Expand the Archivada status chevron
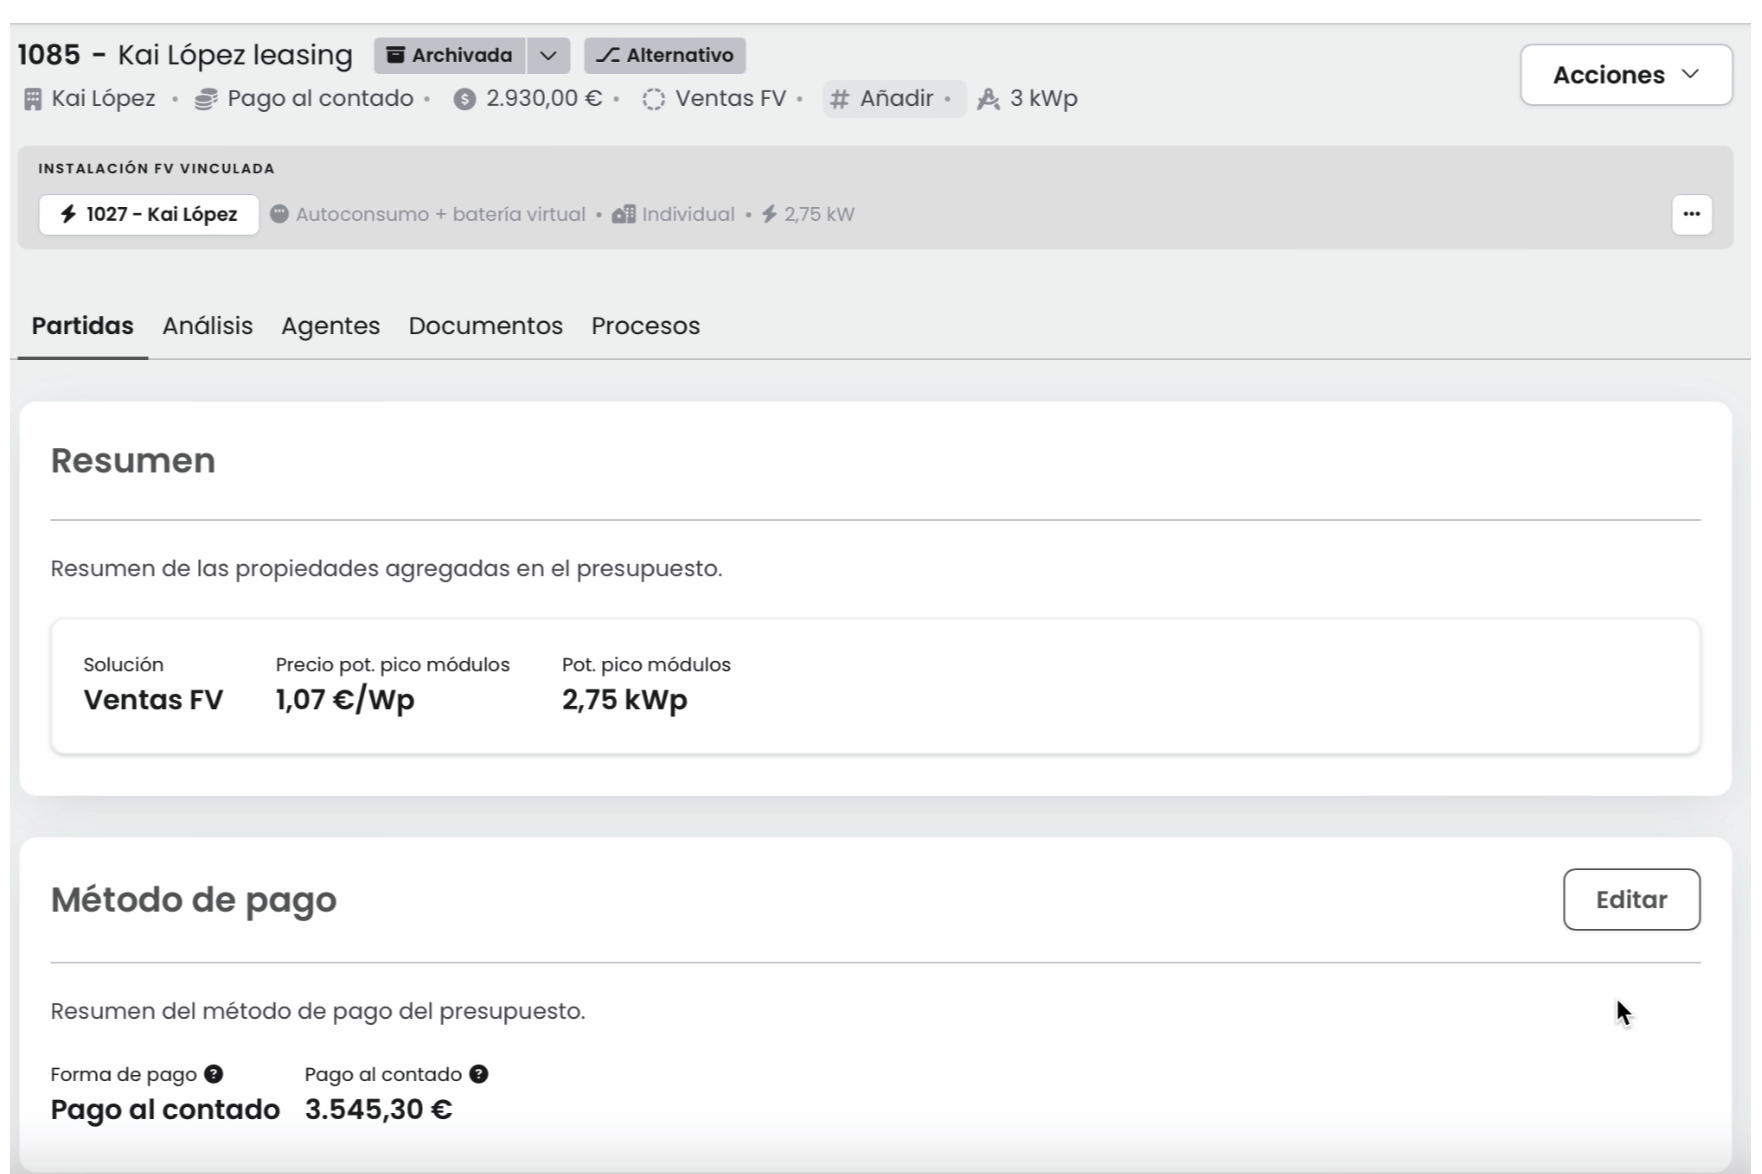 548,56
